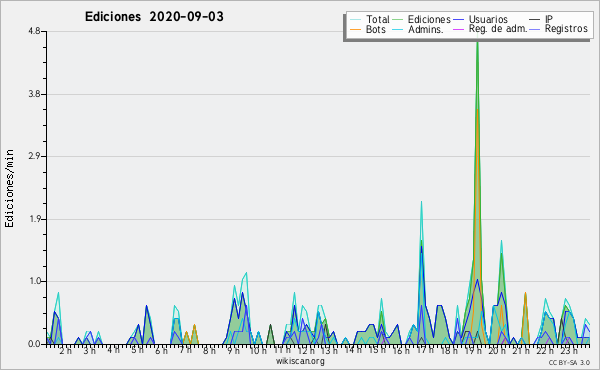
Task: Click the '5 h' x-axis label
Action: (137, 350)
